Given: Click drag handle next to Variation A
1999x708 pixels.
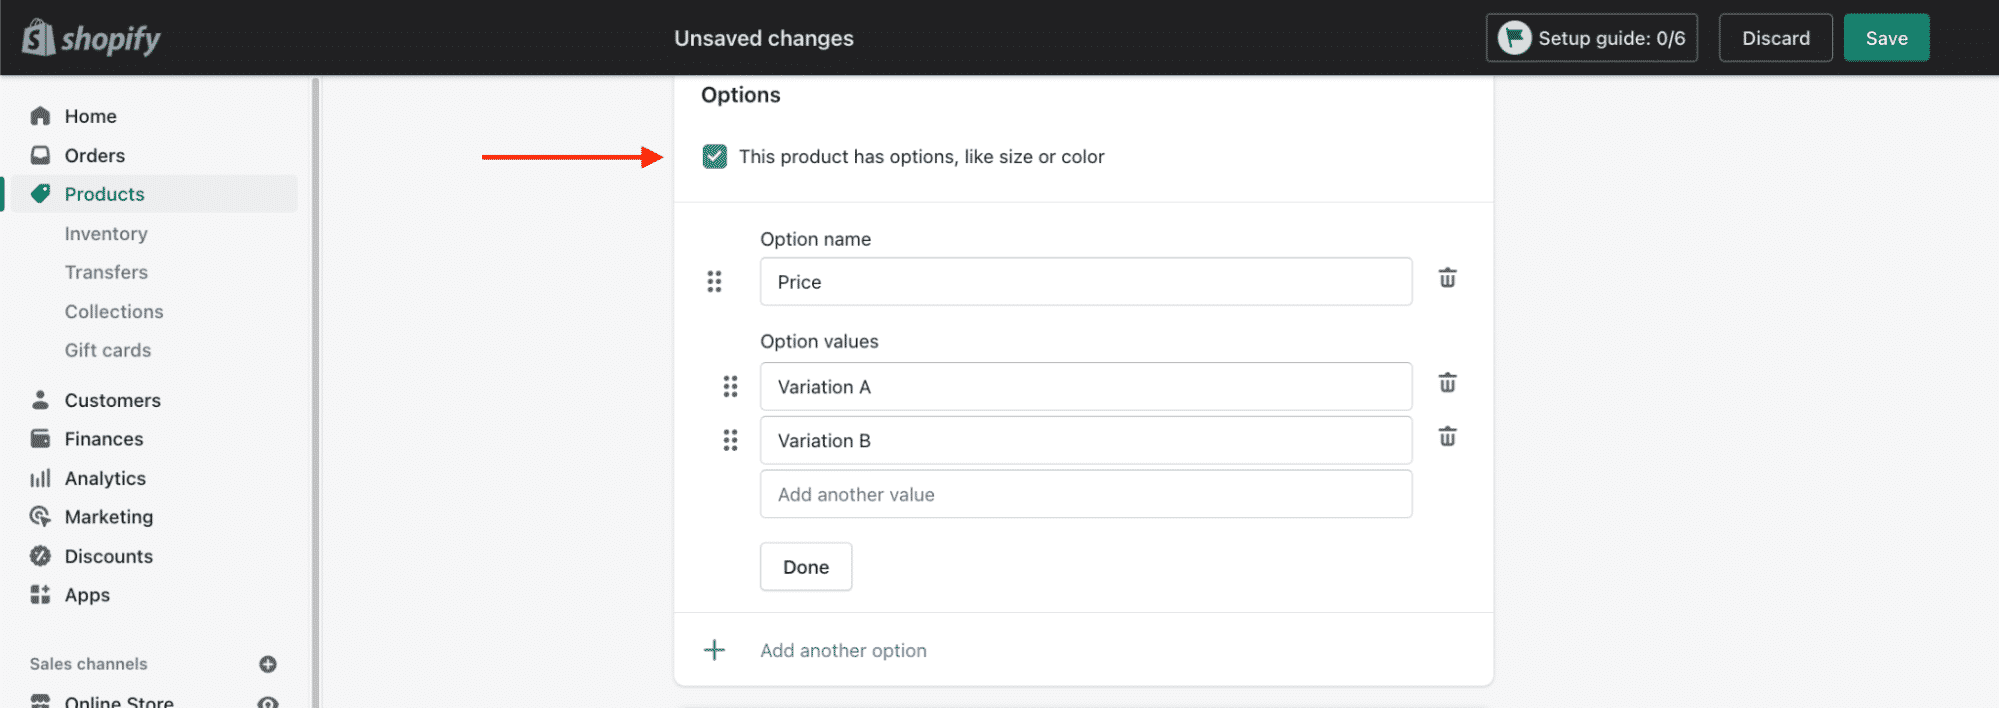Looking at the screenshot, I should pos(730,387).
